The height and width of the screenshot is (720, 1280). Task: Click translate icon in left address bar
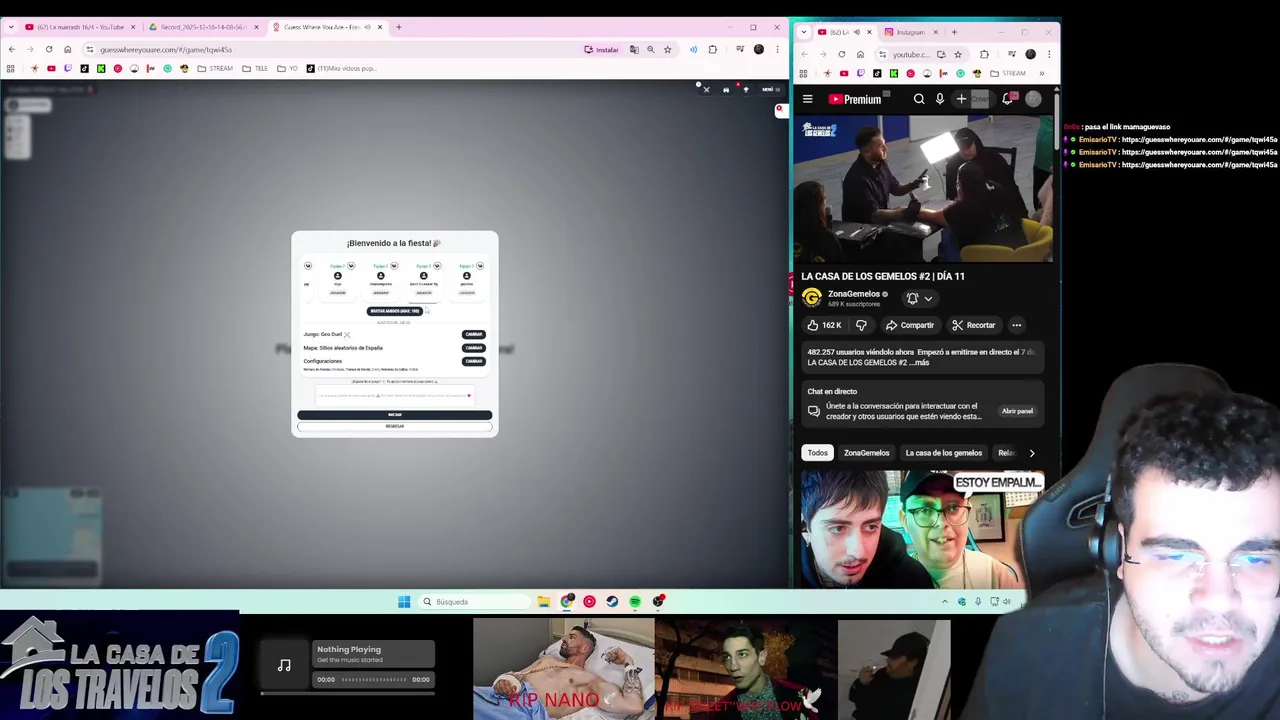(x=634, y=49)
